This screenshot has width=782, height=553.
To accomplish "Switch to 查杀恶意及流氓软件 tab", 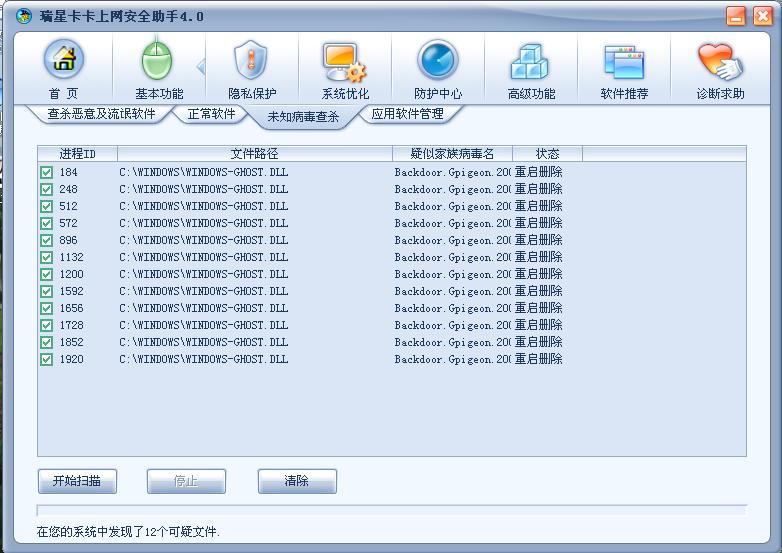I will point(101,114).
